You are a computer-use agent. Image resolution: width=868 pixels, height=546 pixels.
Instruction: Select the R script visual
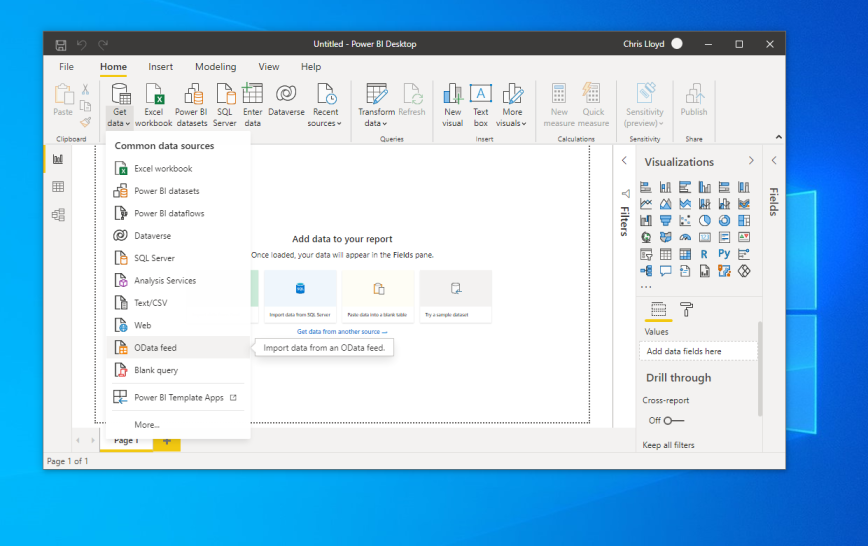(705, 254)
